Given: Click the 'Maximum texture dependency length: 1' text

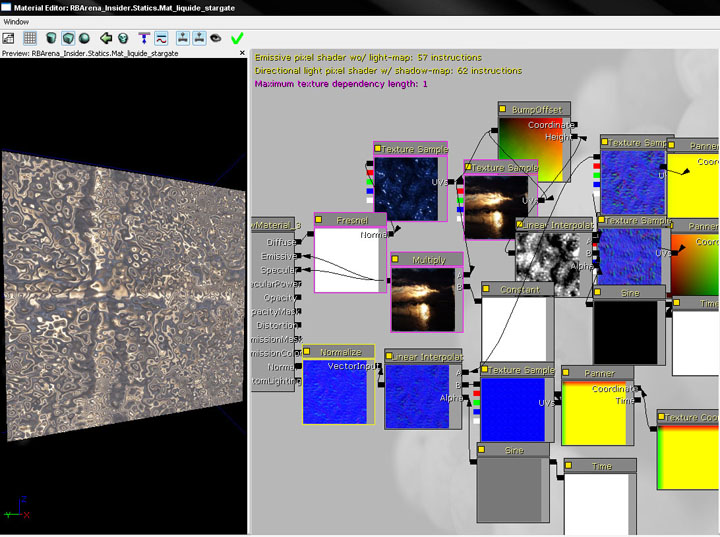Looking at the screenshot, I should pos(341,84).
